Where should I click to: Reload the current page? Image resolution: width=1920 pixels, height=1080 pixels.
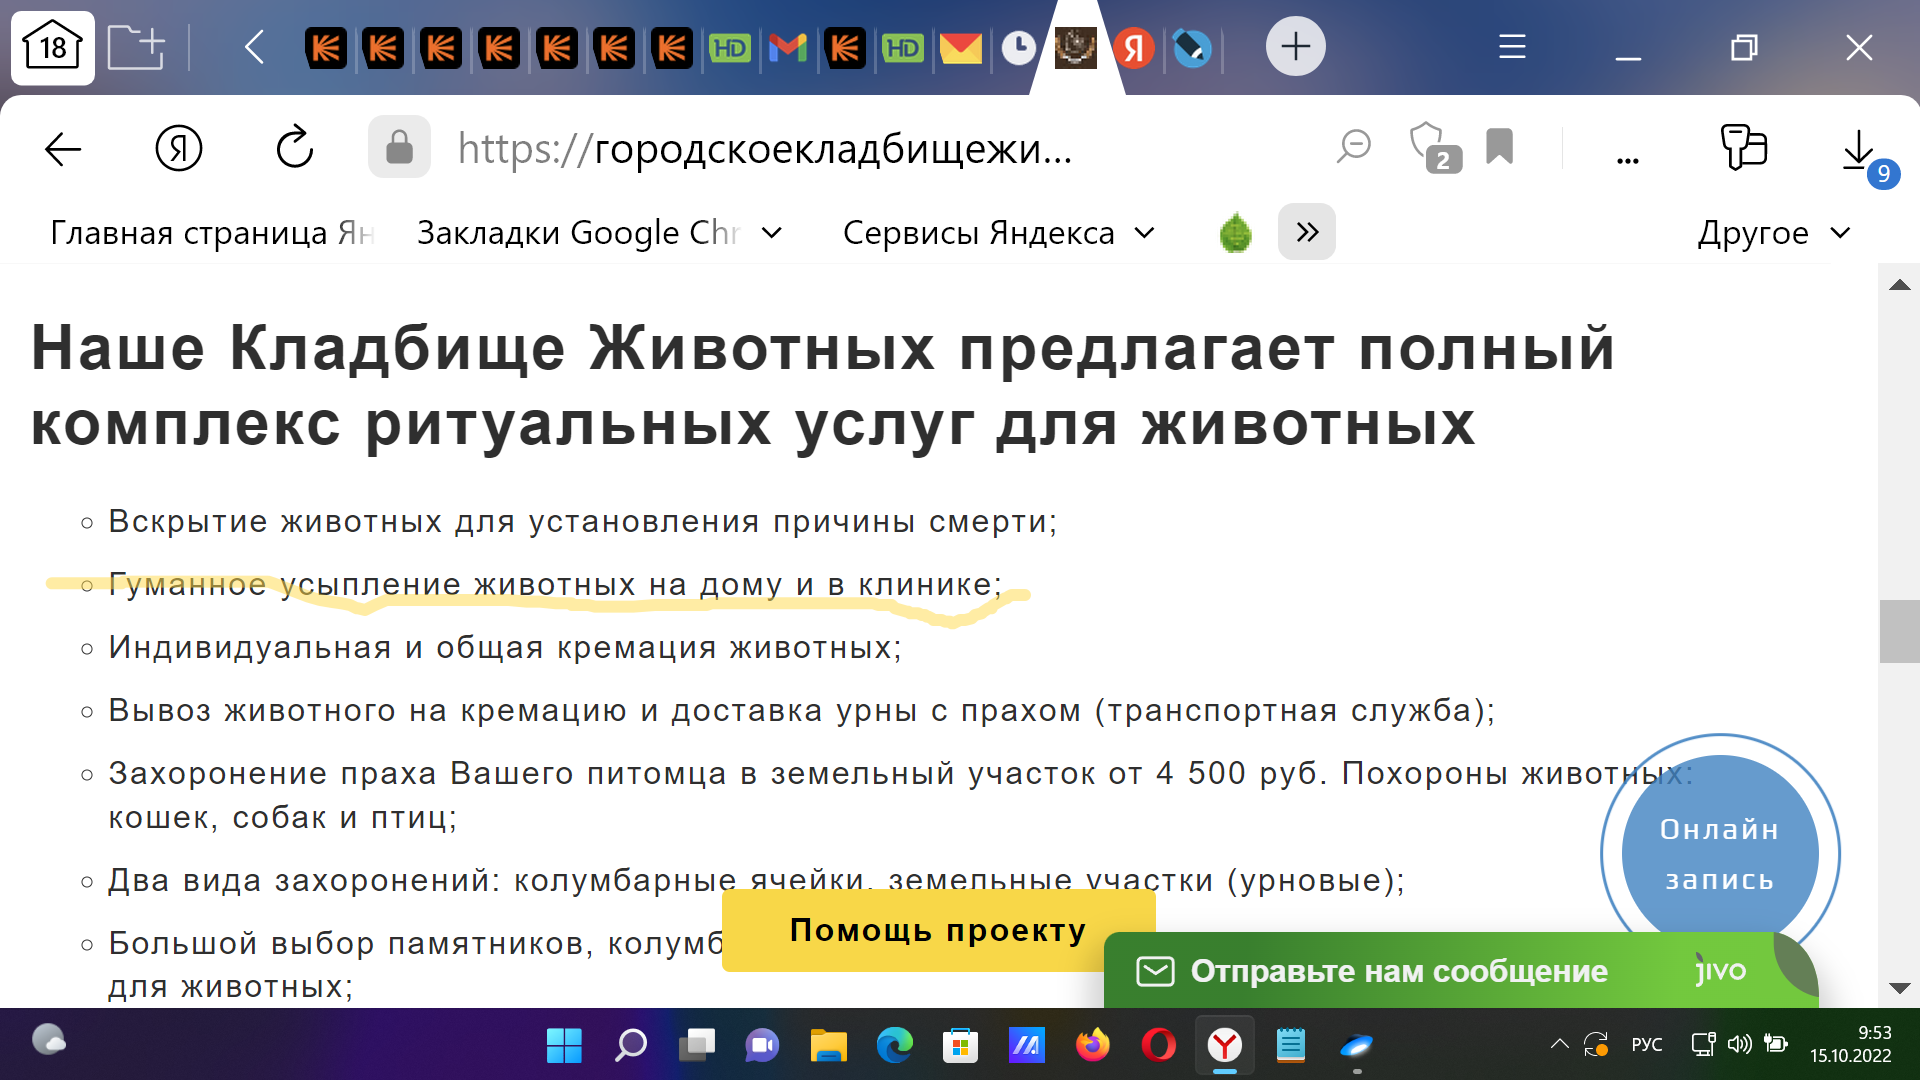tap(294, 148)
